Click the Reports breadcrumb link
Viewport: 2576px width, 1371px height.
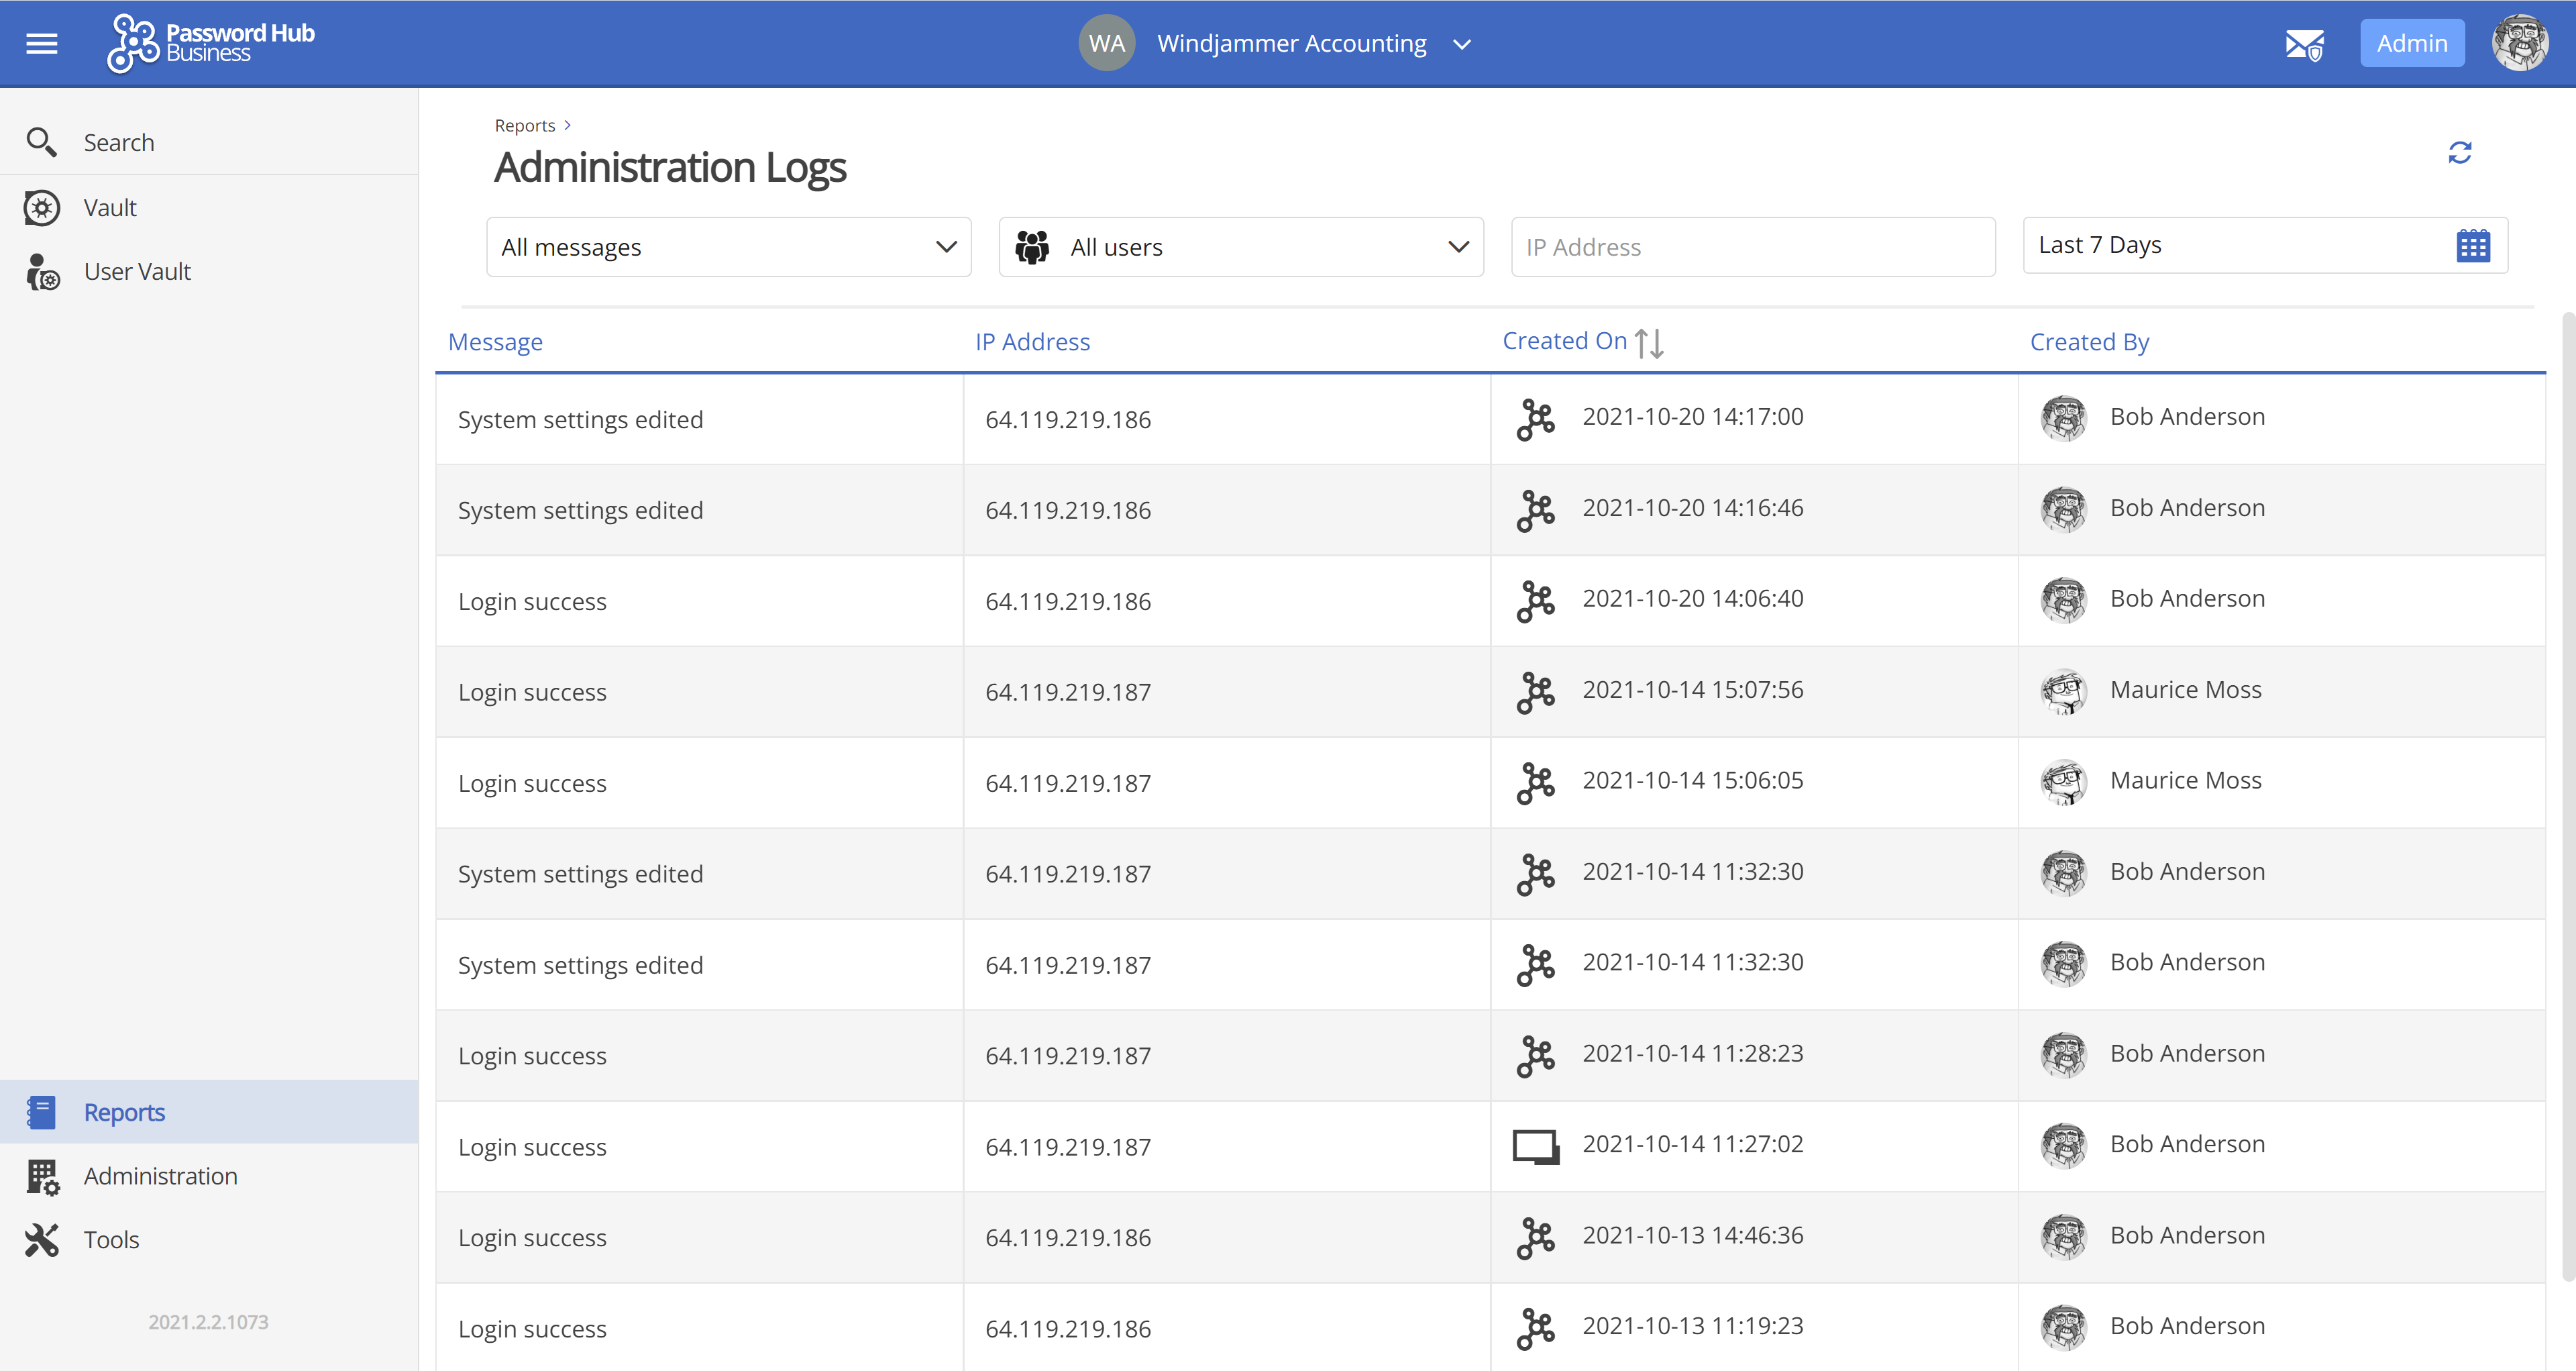(x=524, y=125)
